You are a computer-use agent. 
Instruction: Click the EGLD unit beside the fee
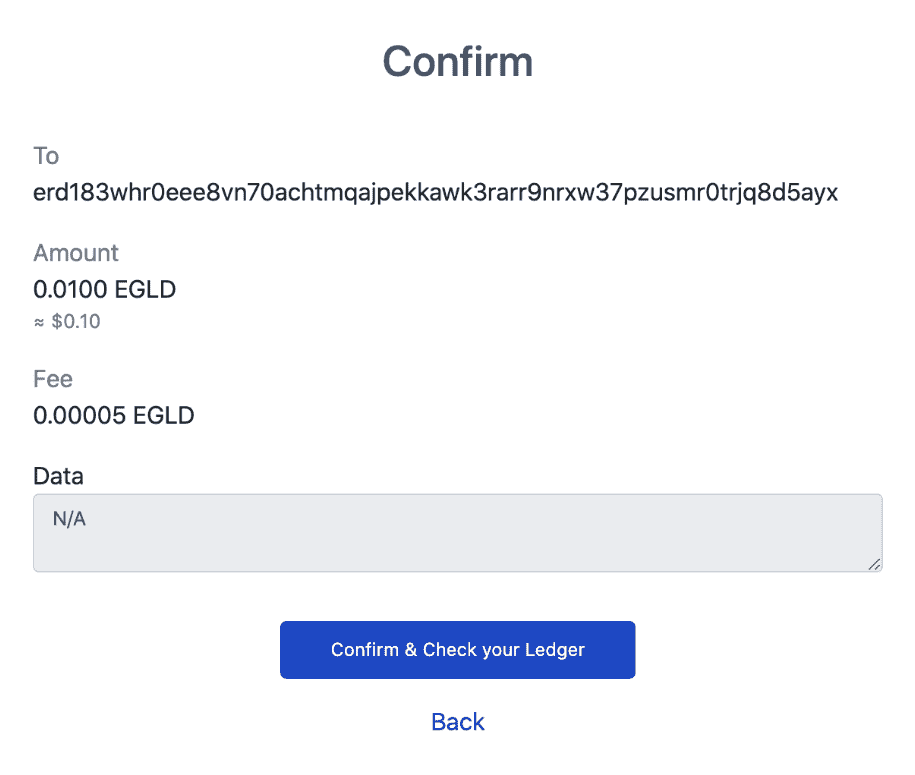point(164,415)
